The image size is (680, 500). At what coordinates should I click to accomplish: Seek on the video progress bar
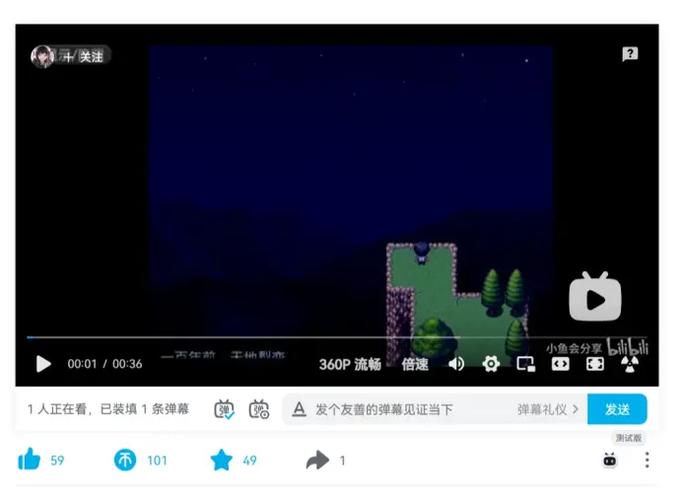(337, 337)
